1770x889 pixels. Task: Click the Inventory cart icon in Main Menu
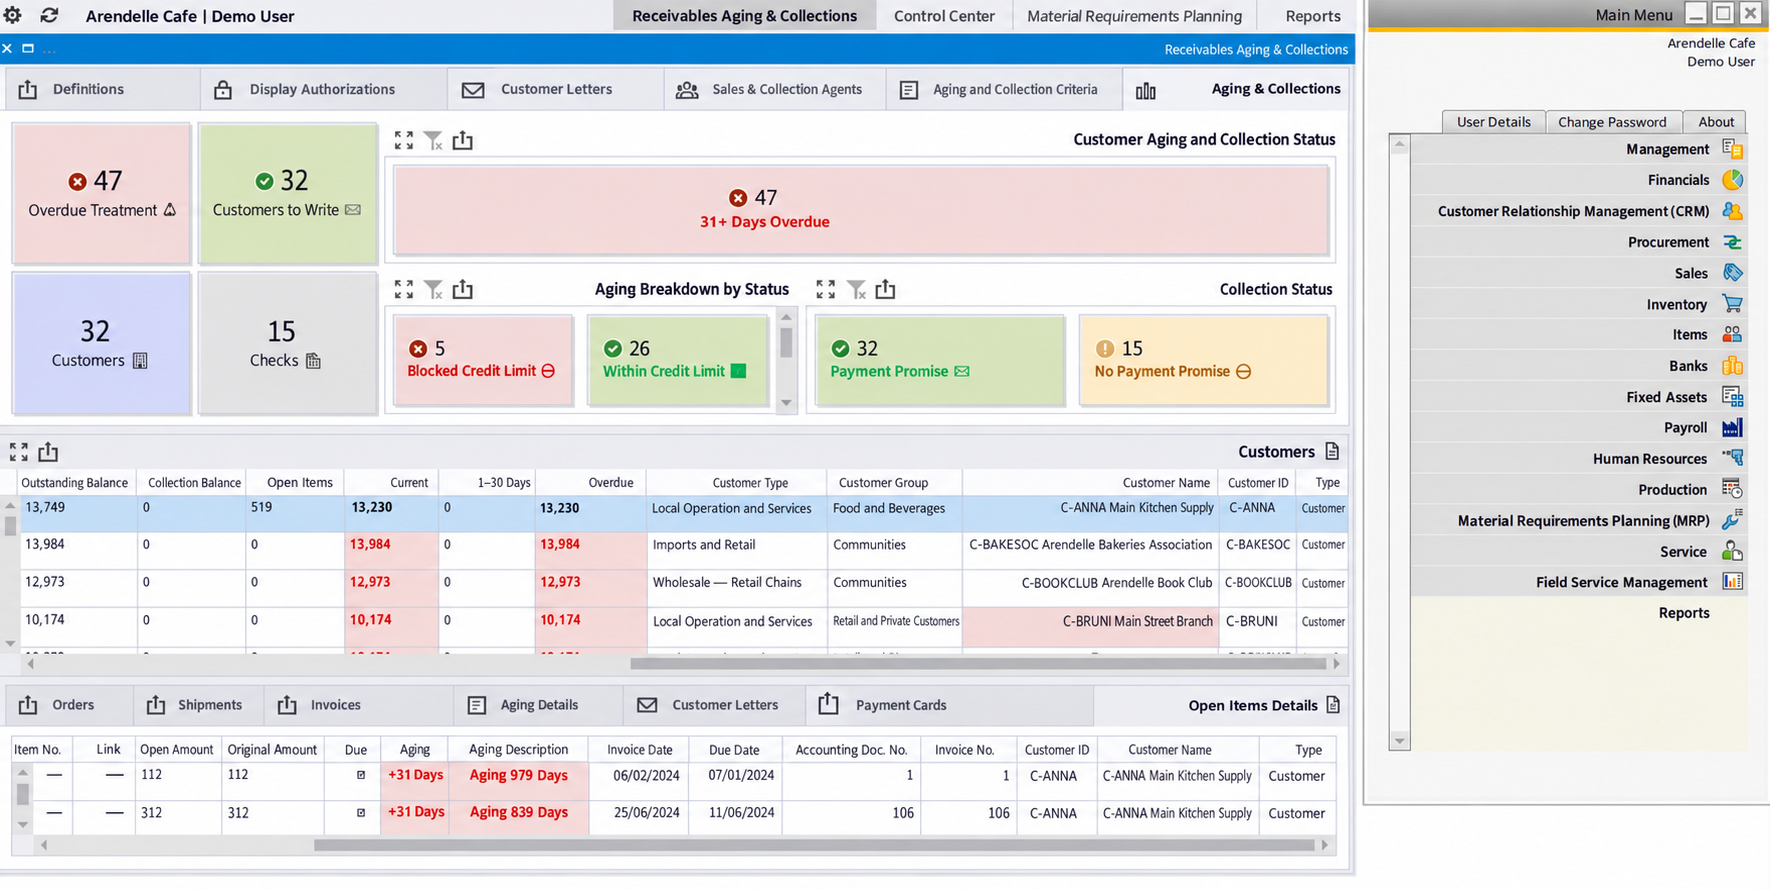(x=1732, y=304)
